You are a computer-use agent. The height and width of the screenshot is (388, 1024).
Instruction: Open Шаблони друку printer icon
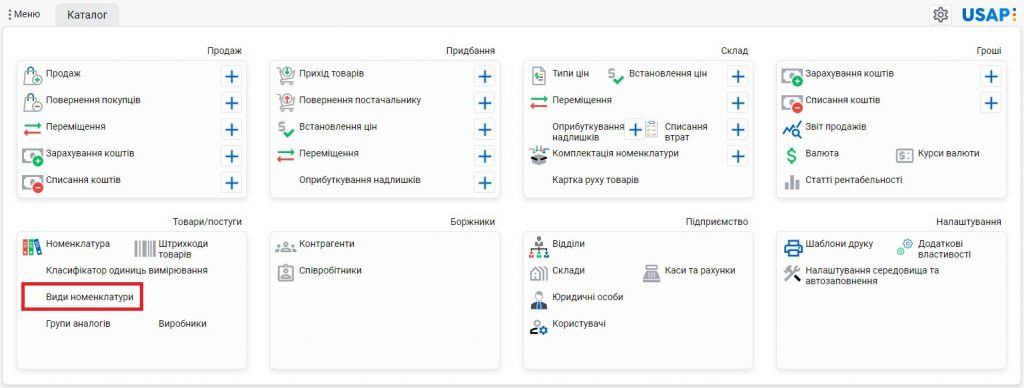[793, 248]
